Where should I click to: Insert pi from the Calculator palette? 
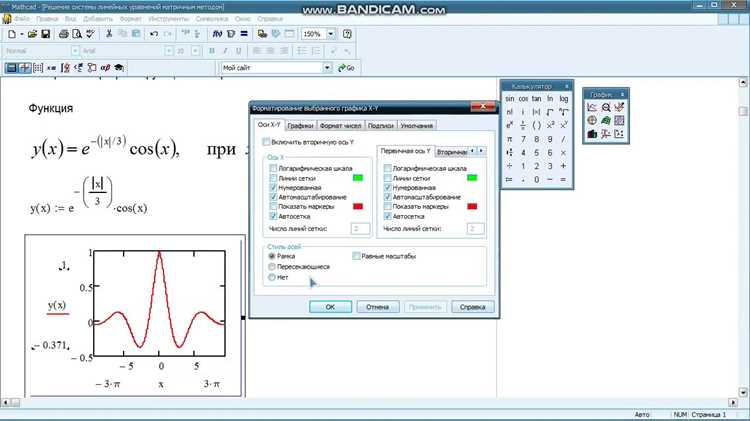[x=509, y=139]
